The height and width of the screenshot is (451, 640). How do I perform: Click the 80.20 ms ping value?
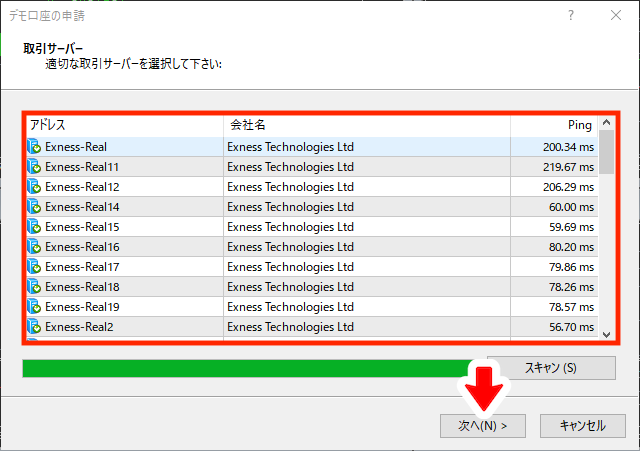571,247
